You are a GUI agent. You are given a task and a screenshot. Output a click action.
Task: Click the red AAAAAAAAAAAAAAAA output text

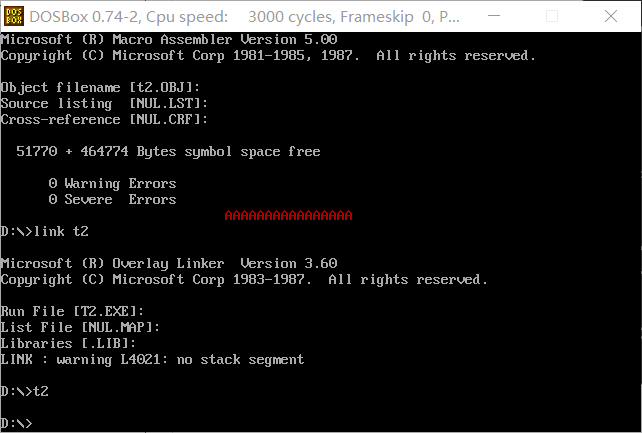point(288,216)
